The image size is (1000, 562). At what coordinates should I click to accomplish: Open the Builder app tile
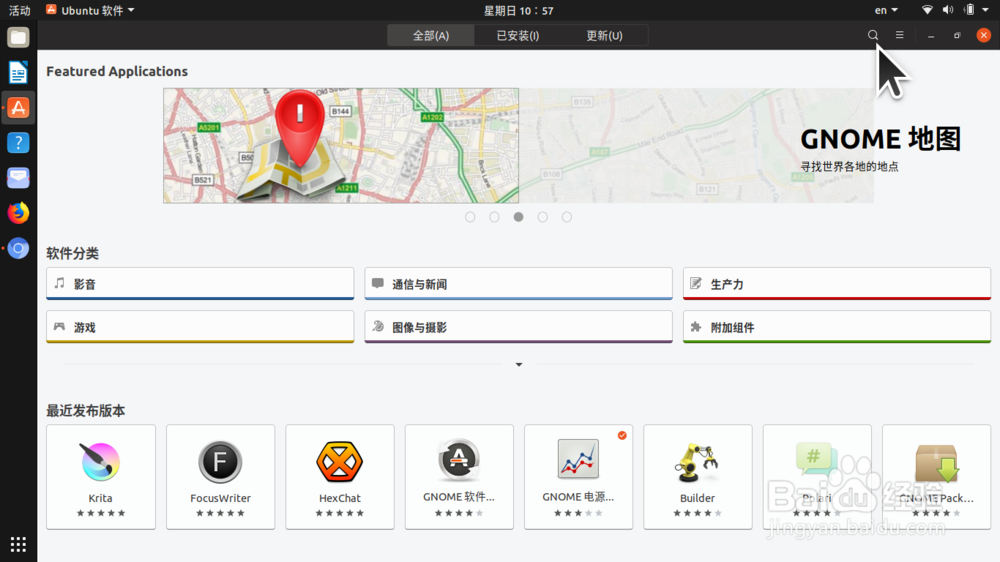(698, 477)
